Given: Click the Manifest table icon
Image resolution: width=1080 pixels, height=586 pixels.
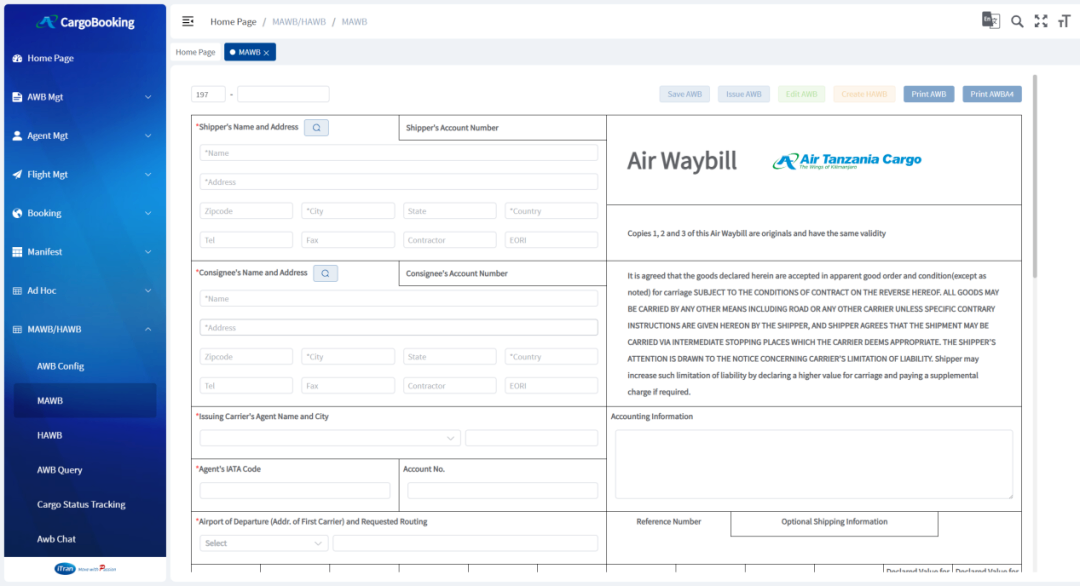Looking at the screenshot, I should pyautogui.click(x=17, y=252).
